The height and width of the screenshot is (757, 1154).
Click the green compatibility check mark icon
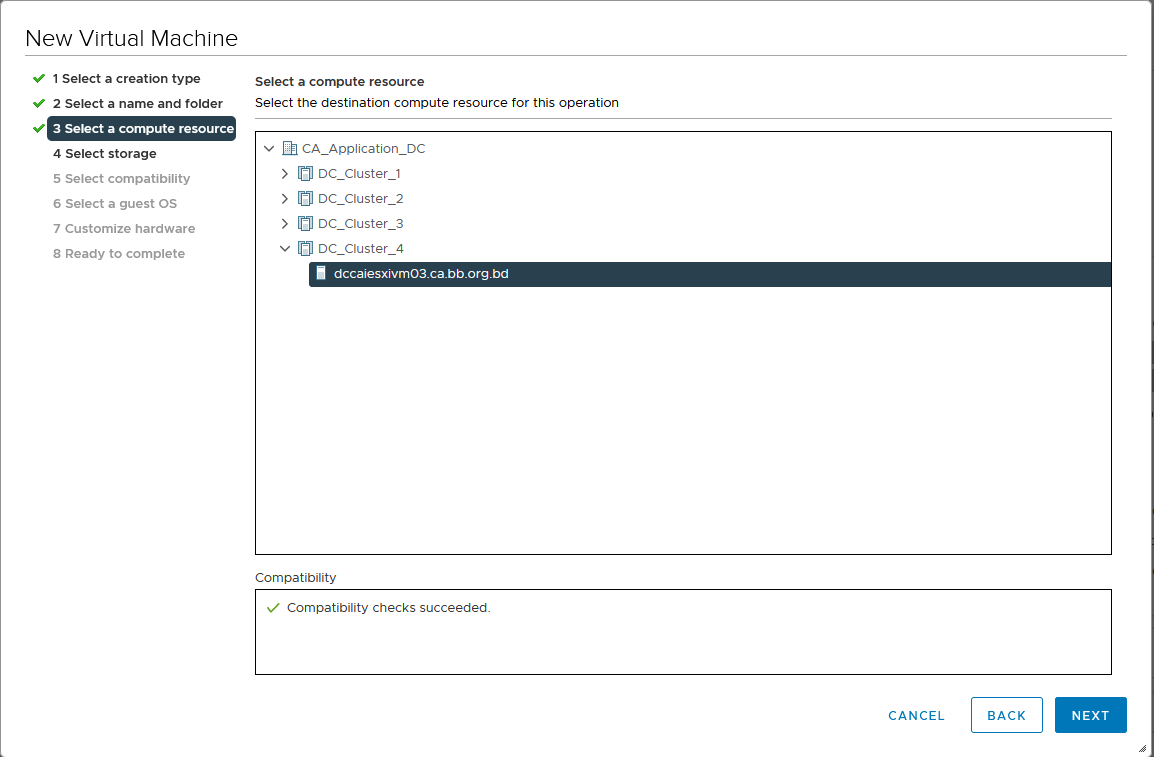[x=273, y=608]
